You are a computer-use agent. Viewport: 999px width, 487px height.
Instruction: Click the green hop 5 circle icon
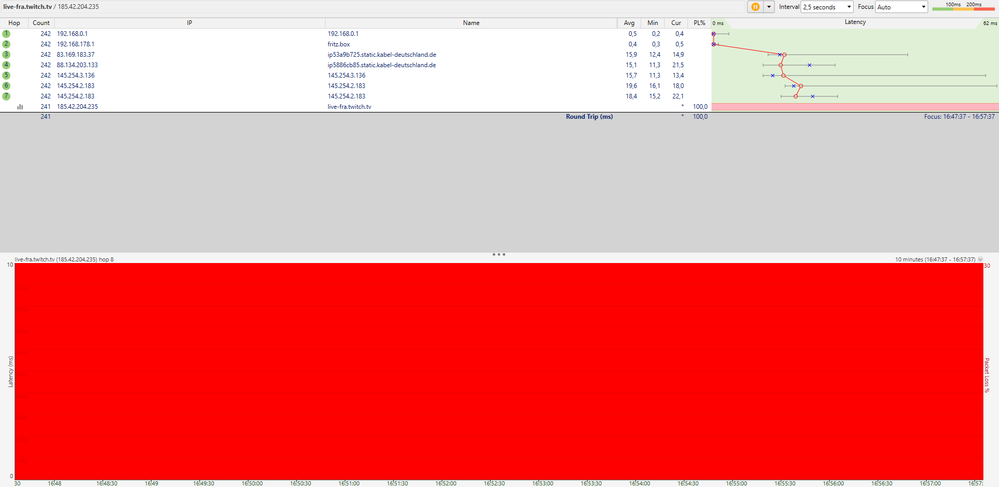coord(6,75)
